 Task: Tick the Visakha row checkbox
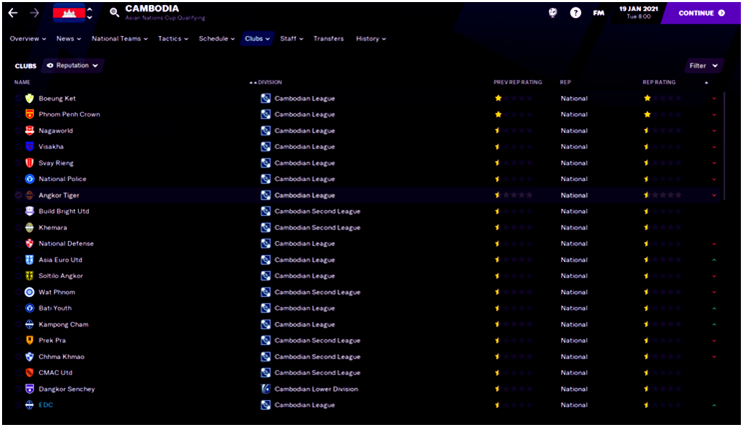pos(19,147)
